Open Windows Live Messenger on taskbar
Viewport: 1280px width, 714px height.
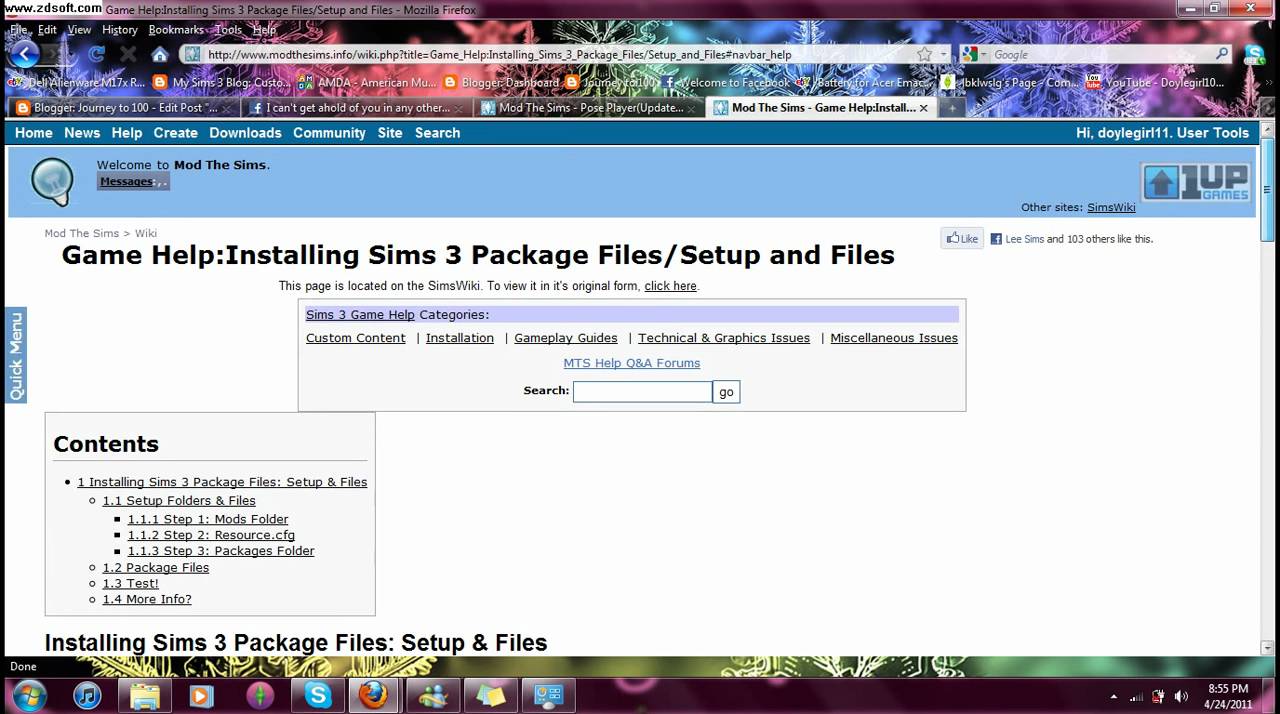pos(434,695)
